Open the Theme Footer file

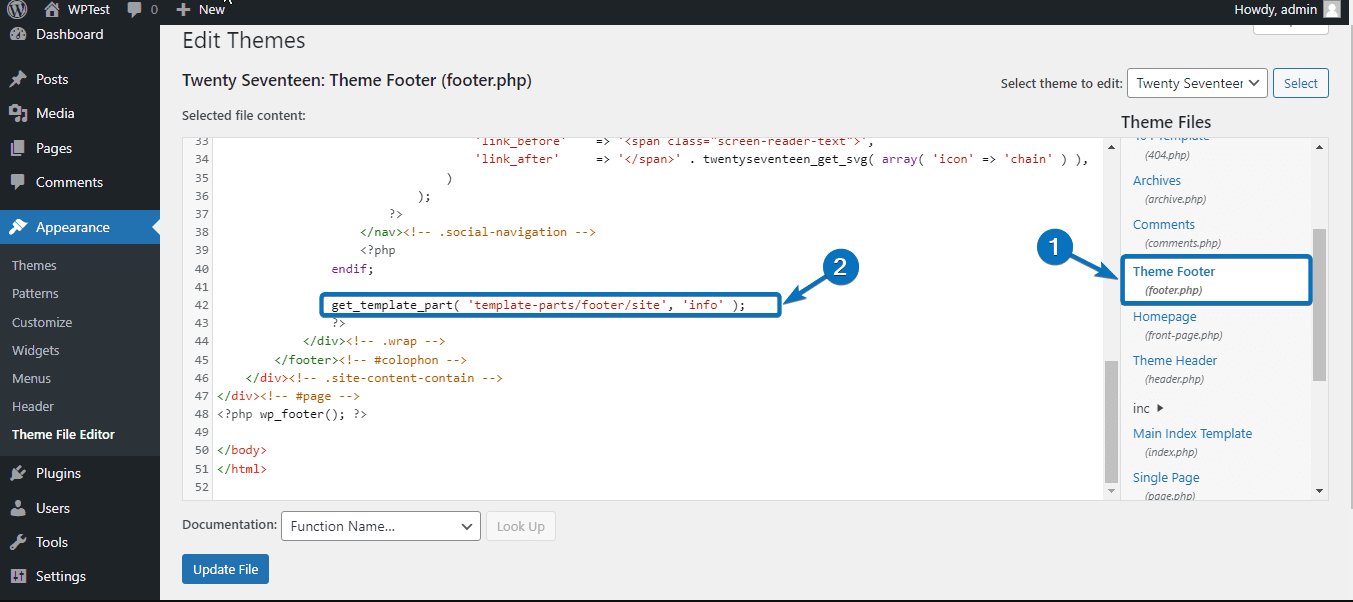pyautogui.click(x=1174, y=271)
